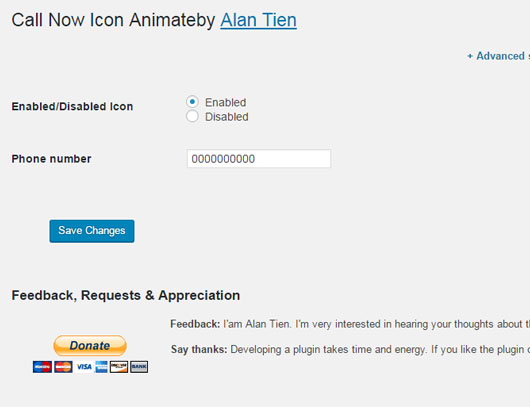Click the American Express card icon

[x=101, y=367]
